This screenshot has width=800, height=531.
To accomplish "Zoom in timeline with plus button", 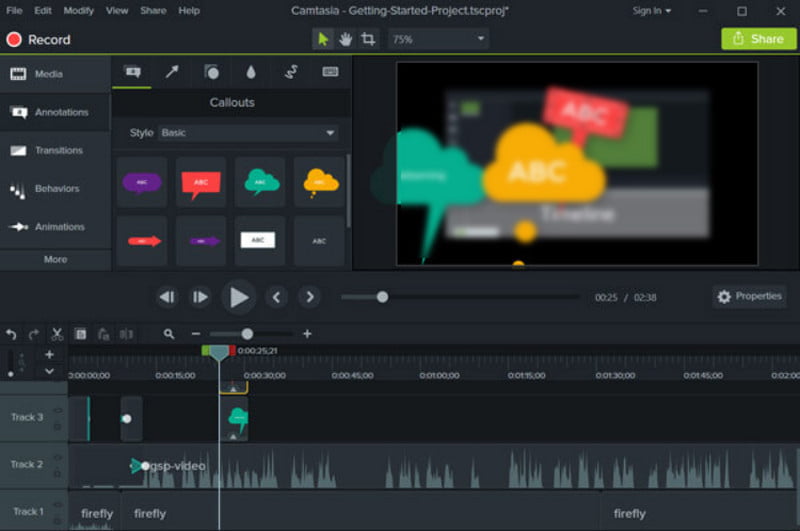I will 307,334.
